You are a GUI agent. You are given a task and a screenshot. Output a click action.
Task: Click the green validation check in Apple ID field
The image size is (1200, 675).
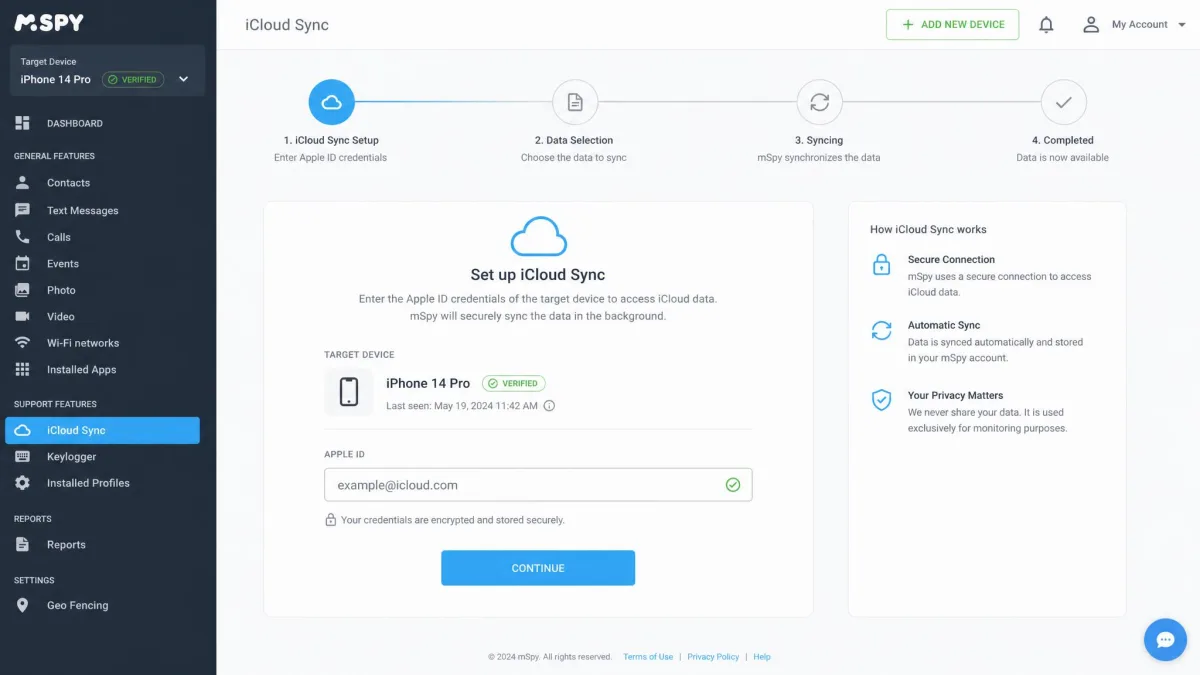click(733, 485)
